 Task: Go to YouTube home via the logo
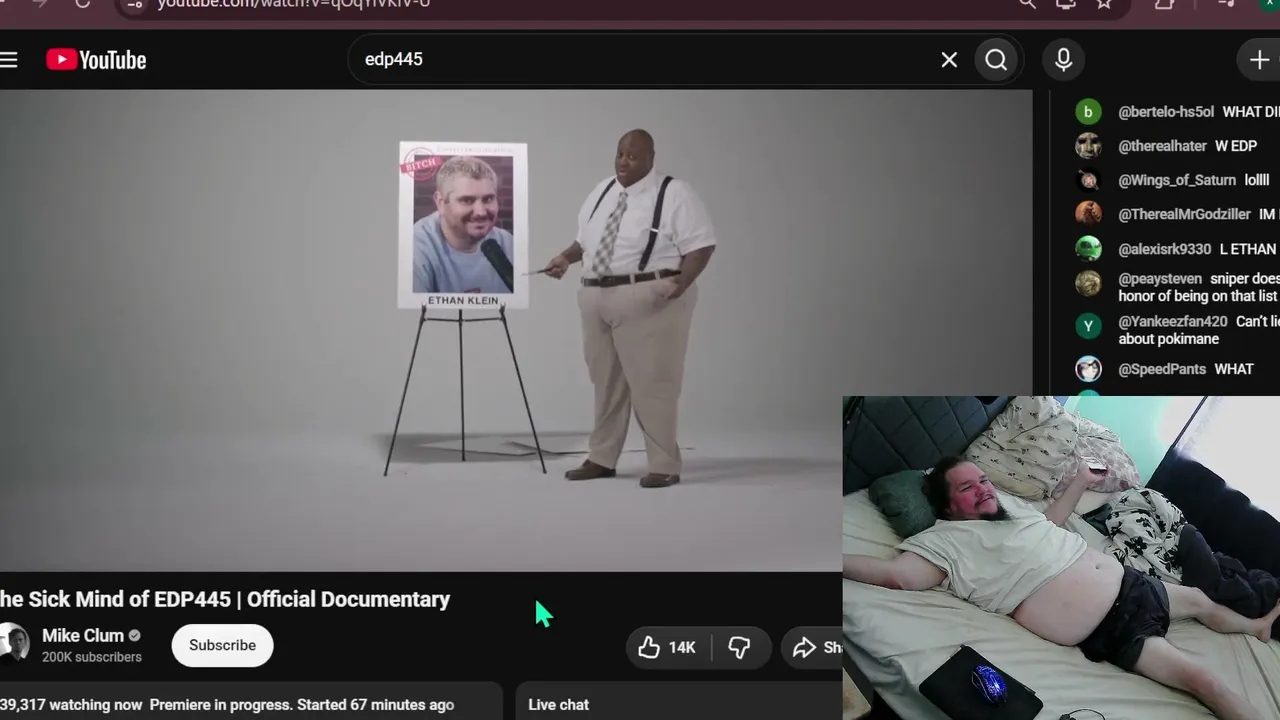pyautogui.click(x=96, y=60)
